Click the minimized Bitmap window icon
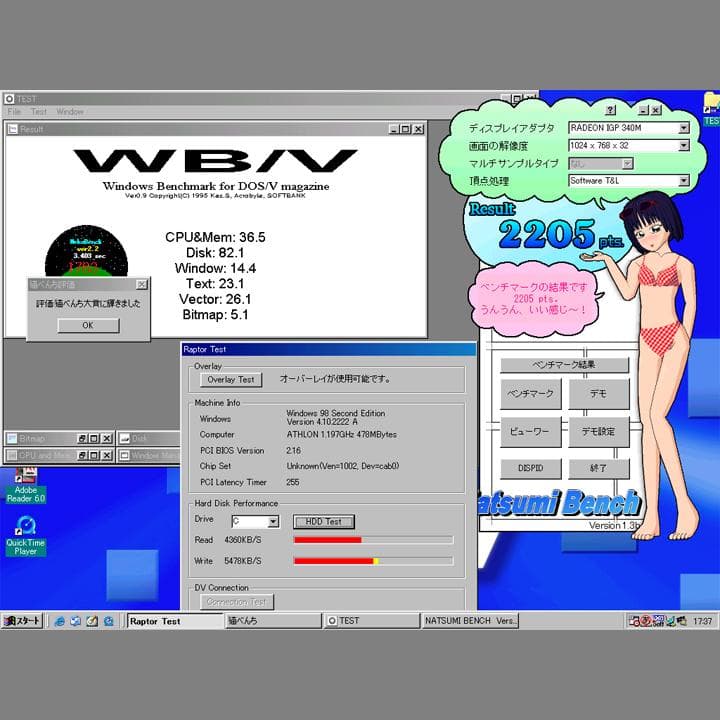This screenshot has height=720, width=720. 12,439
